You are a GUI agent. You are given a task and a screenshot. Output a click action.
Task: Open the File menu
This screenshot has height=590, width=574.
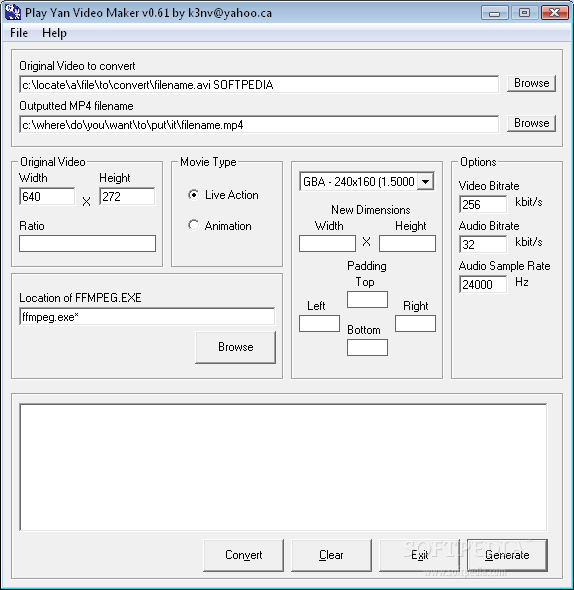19,33
